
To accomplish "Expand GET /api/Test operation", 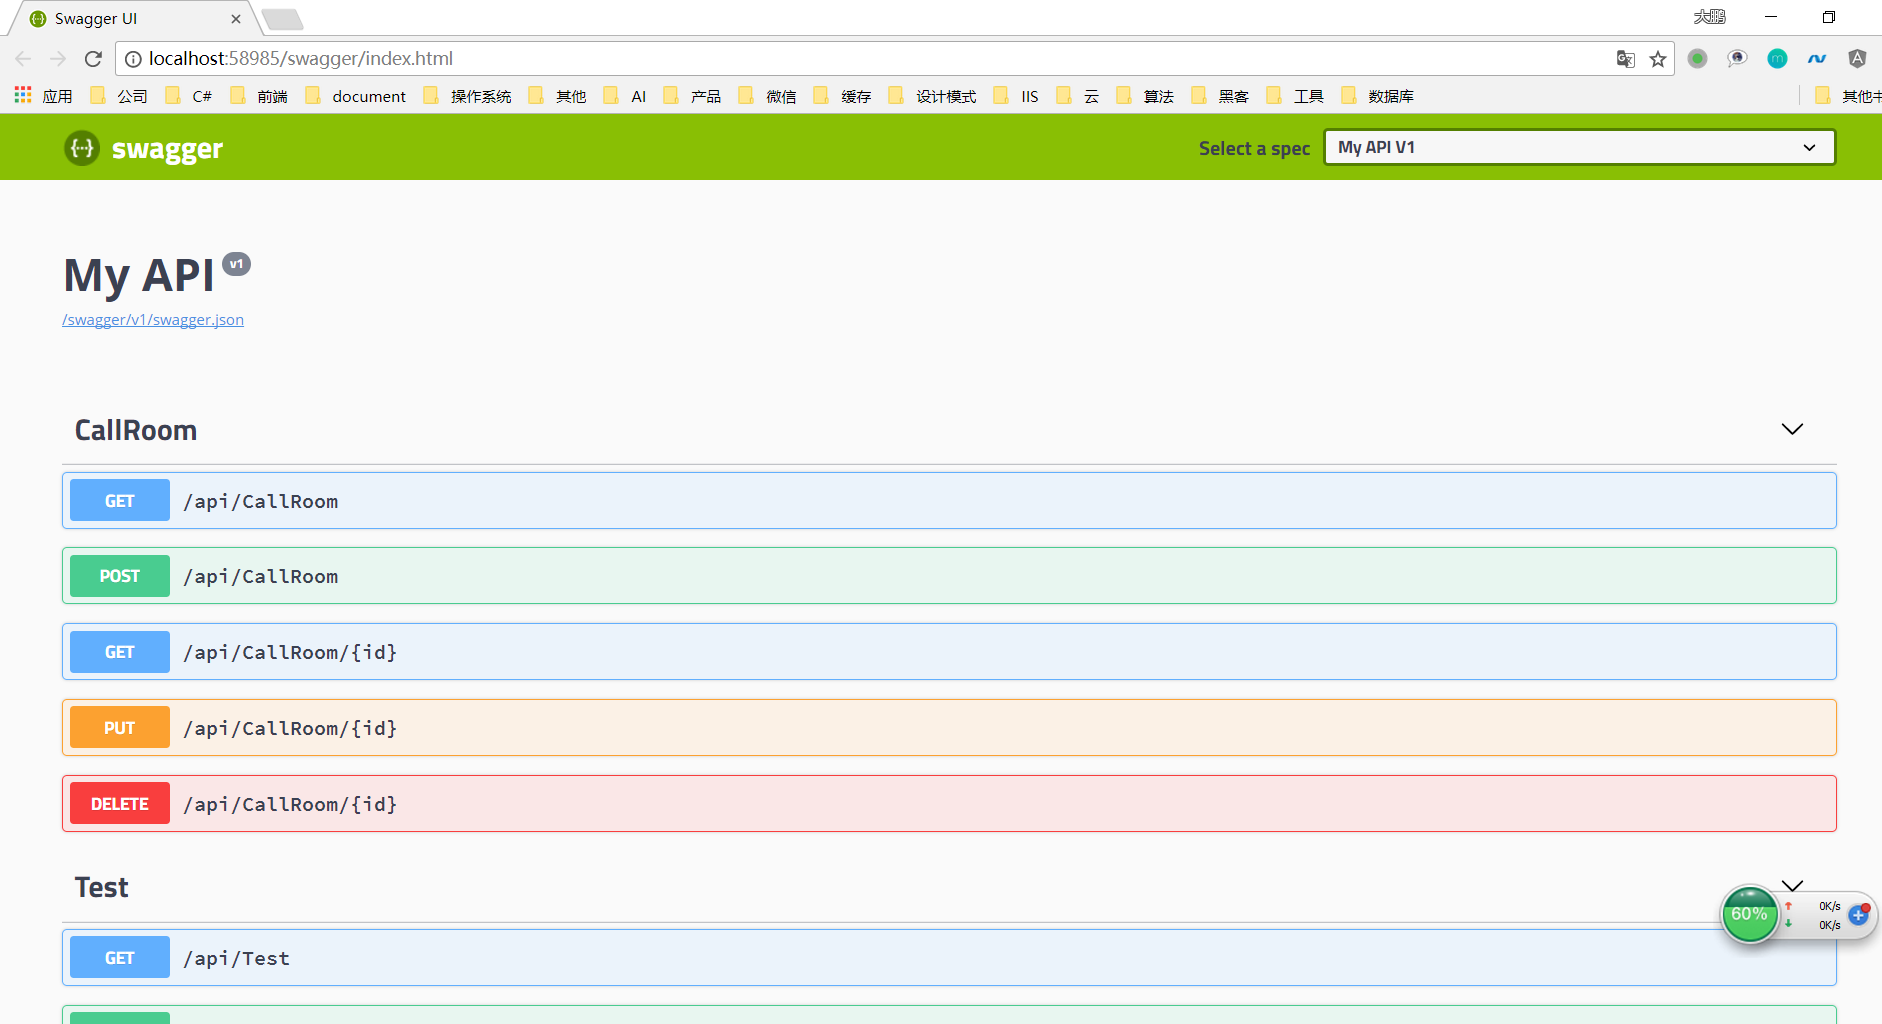I will pos(949,958).
